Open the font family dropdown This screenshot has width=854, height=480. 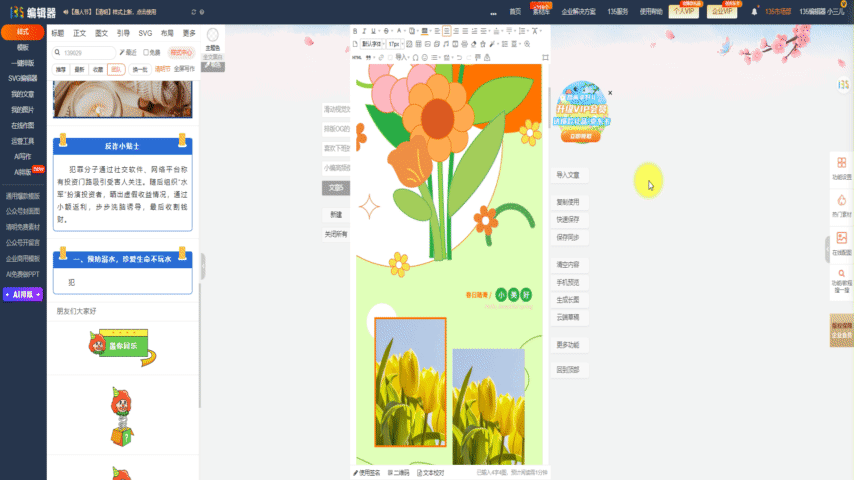pos(373,44)
